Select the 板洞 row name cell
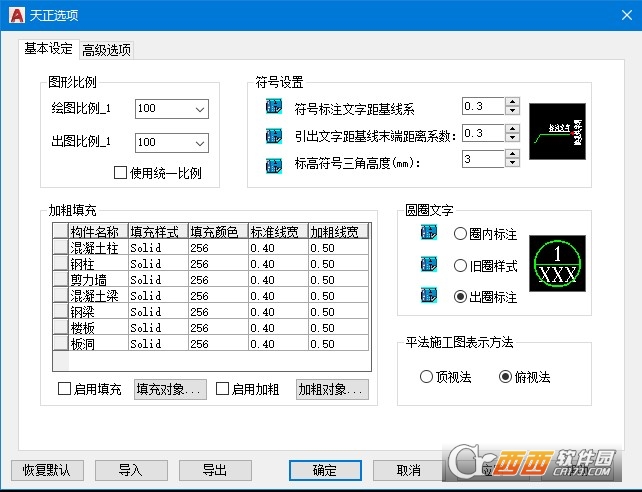This screenshot has width=642, height=492. (x=98, y=343)
